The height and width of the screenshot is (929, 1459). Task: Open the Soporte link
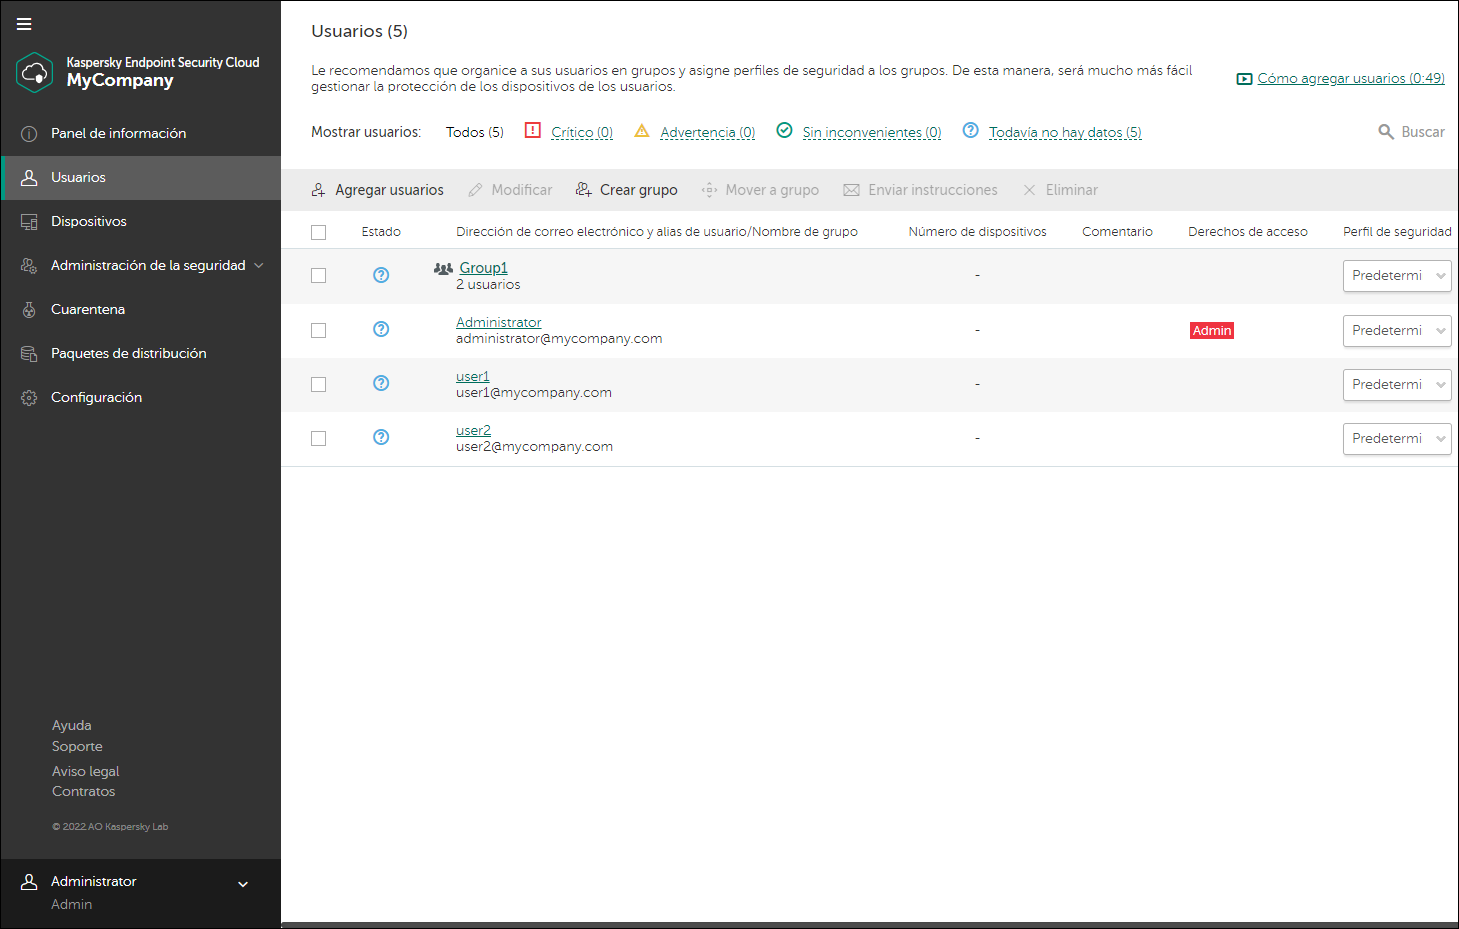[77, 746]
